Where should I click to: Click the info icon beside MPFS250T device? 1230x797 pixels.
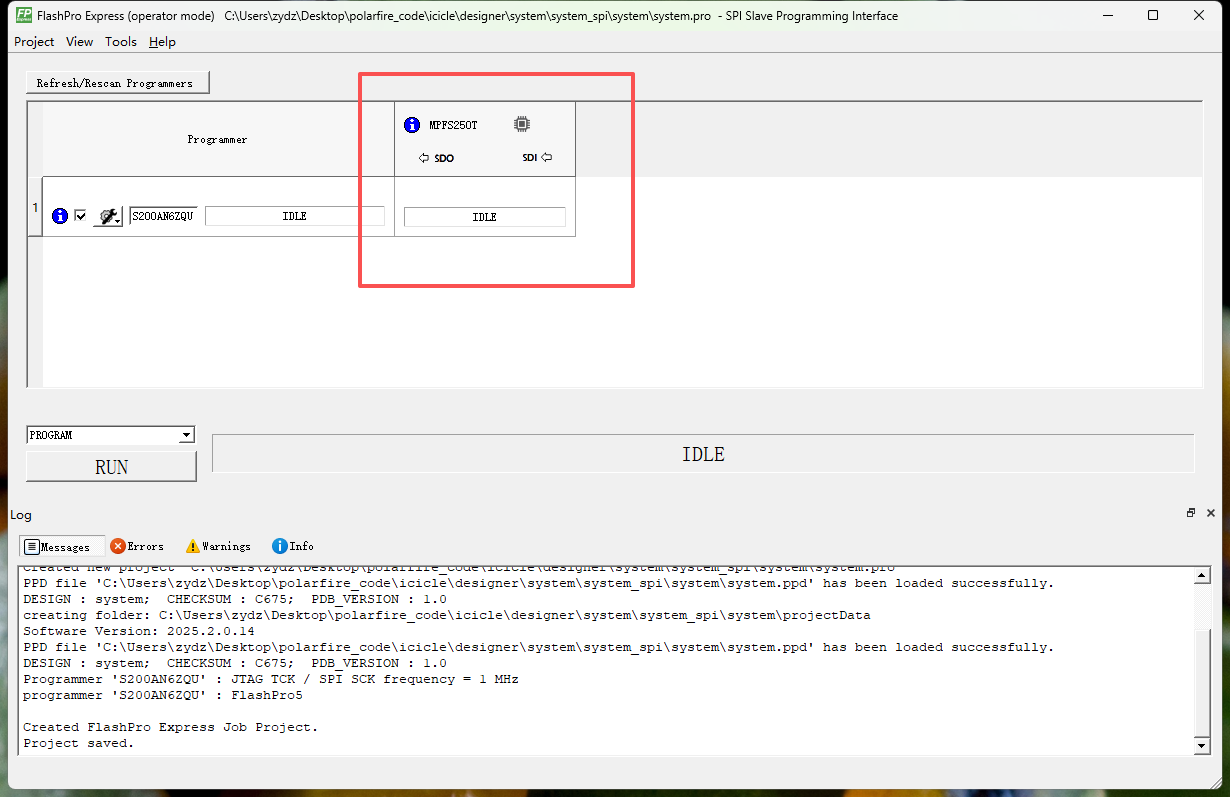[x=412, y=125]
